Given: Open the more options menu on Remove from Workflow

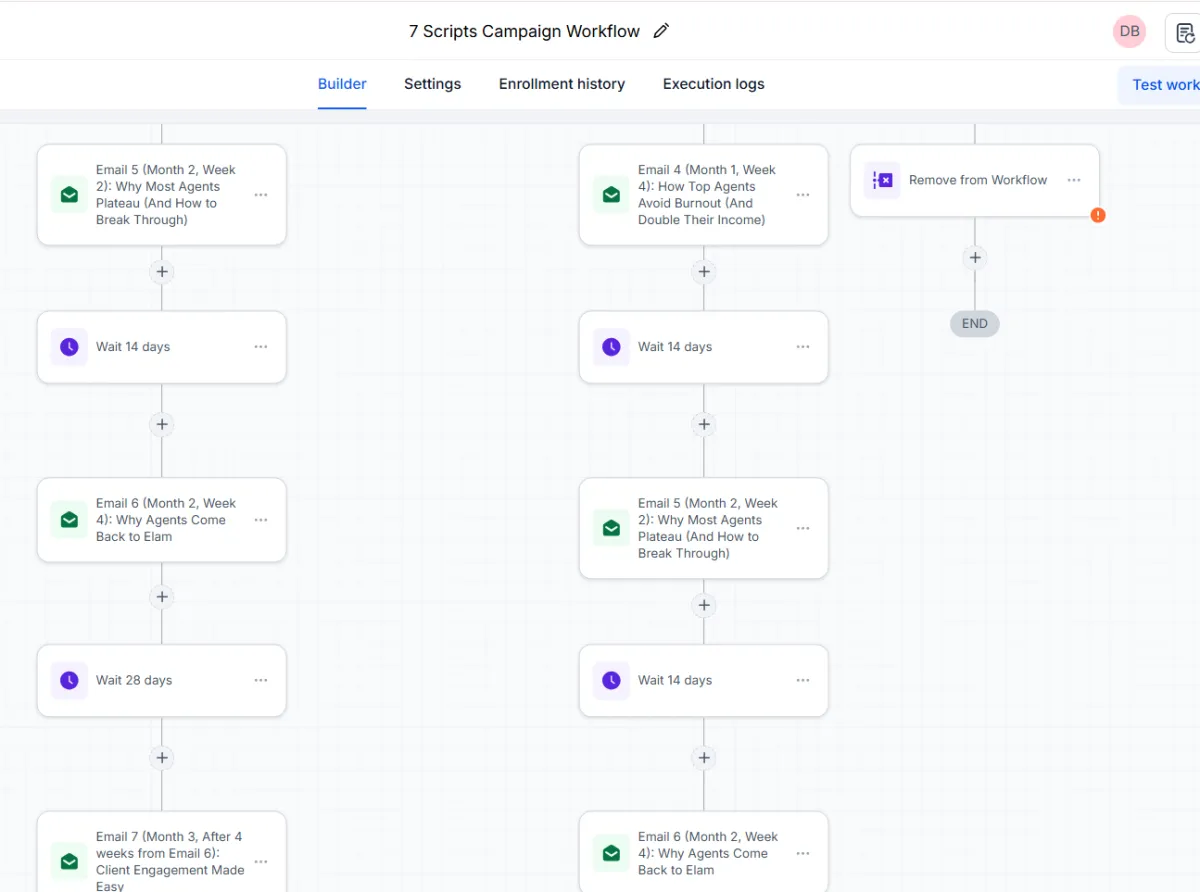Looking at the screenshot, I should [x=1074, y=180].
